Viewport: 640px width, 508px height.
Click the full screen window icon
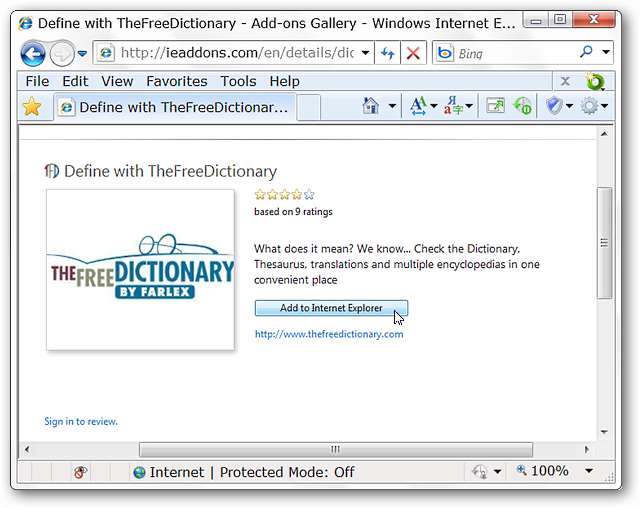495,106
